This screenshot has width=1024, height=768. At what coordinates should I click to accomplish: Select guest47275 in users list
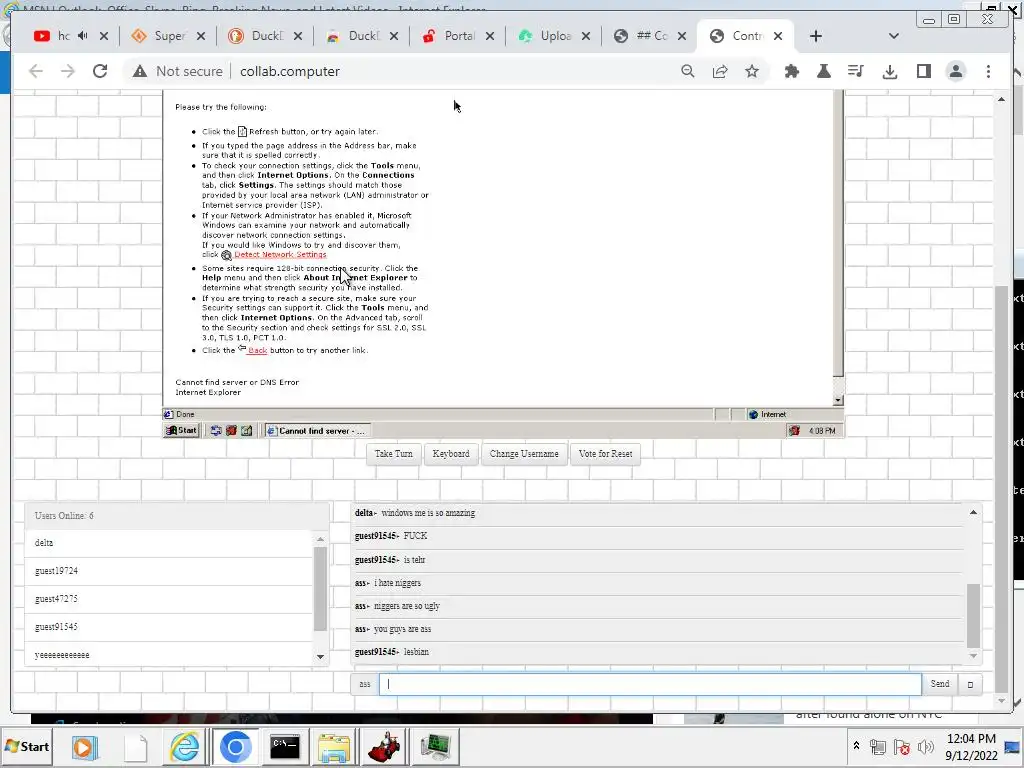click(x=170, y=599)
